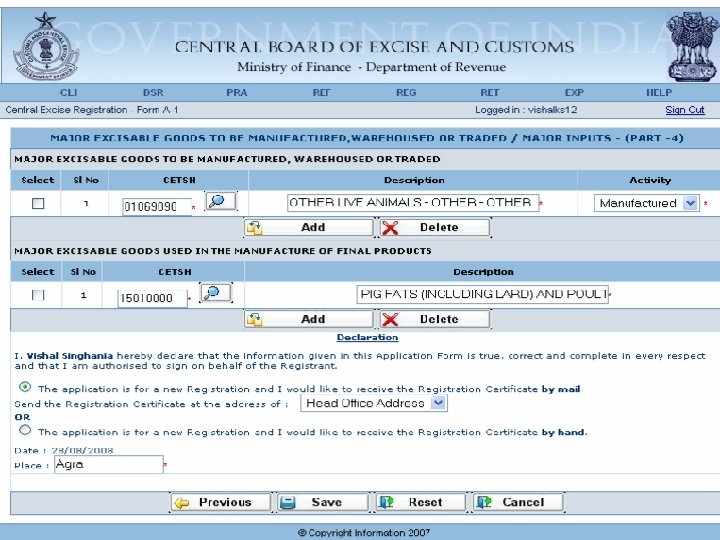Open the RET menu
720x540 pixels.
pos(489,92)
